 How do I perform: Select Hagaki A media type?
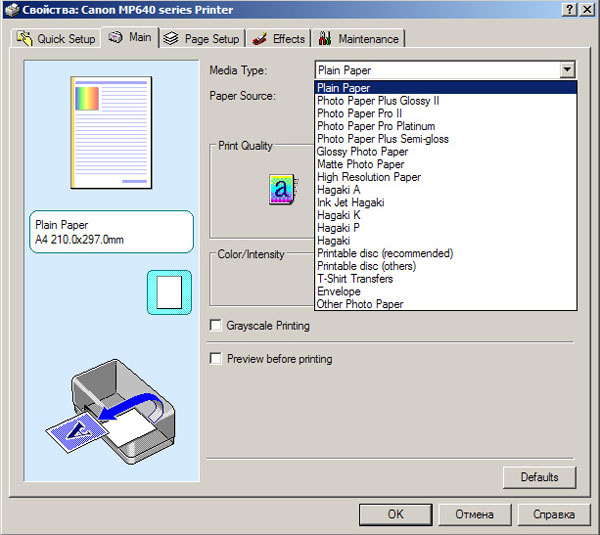coord(446,189)
